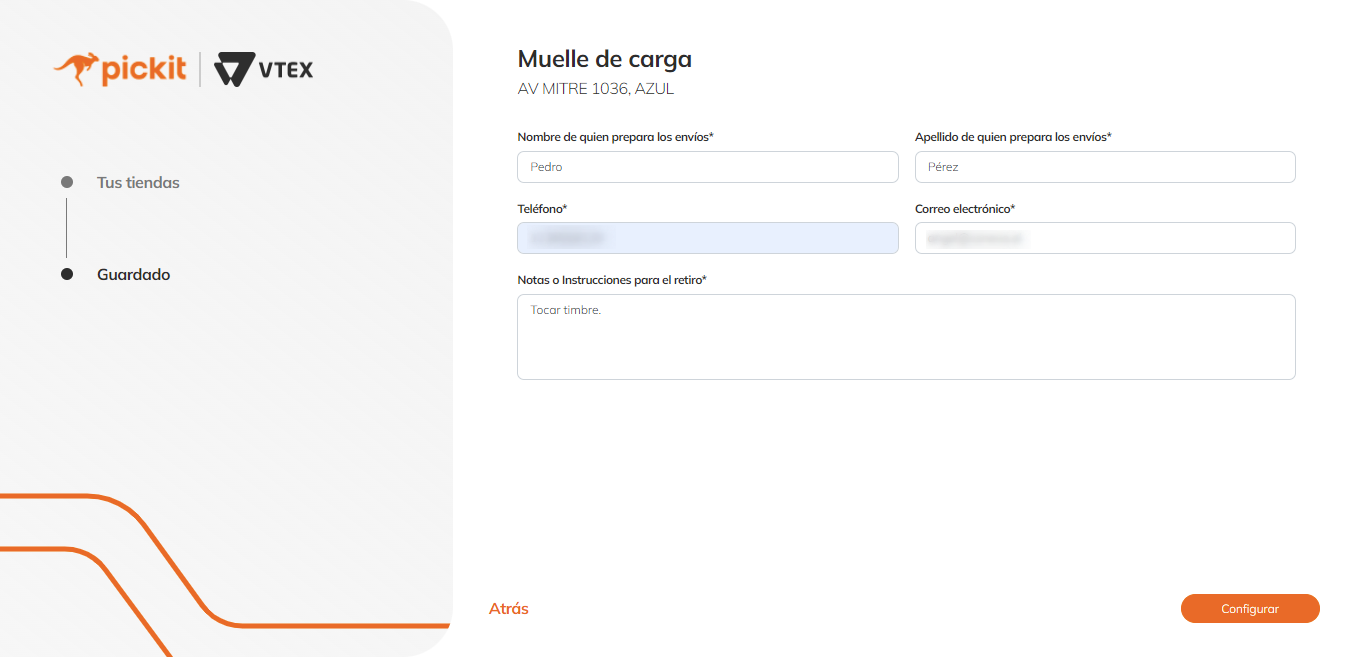This screenshot has height=657, width=1360.
Task: Go to the Tus tiendas step
Action: 138,183
